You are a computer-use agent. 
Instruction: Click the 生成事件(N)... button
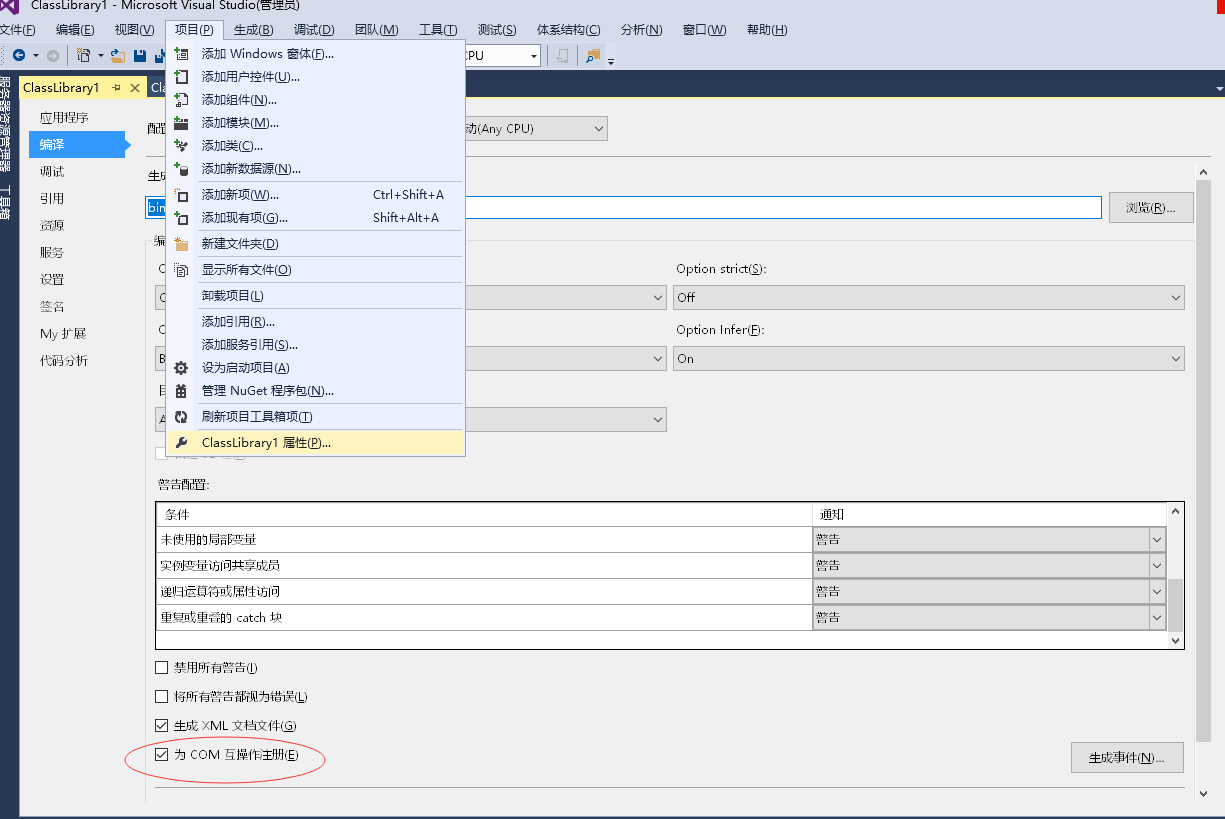coord(1127,757)
